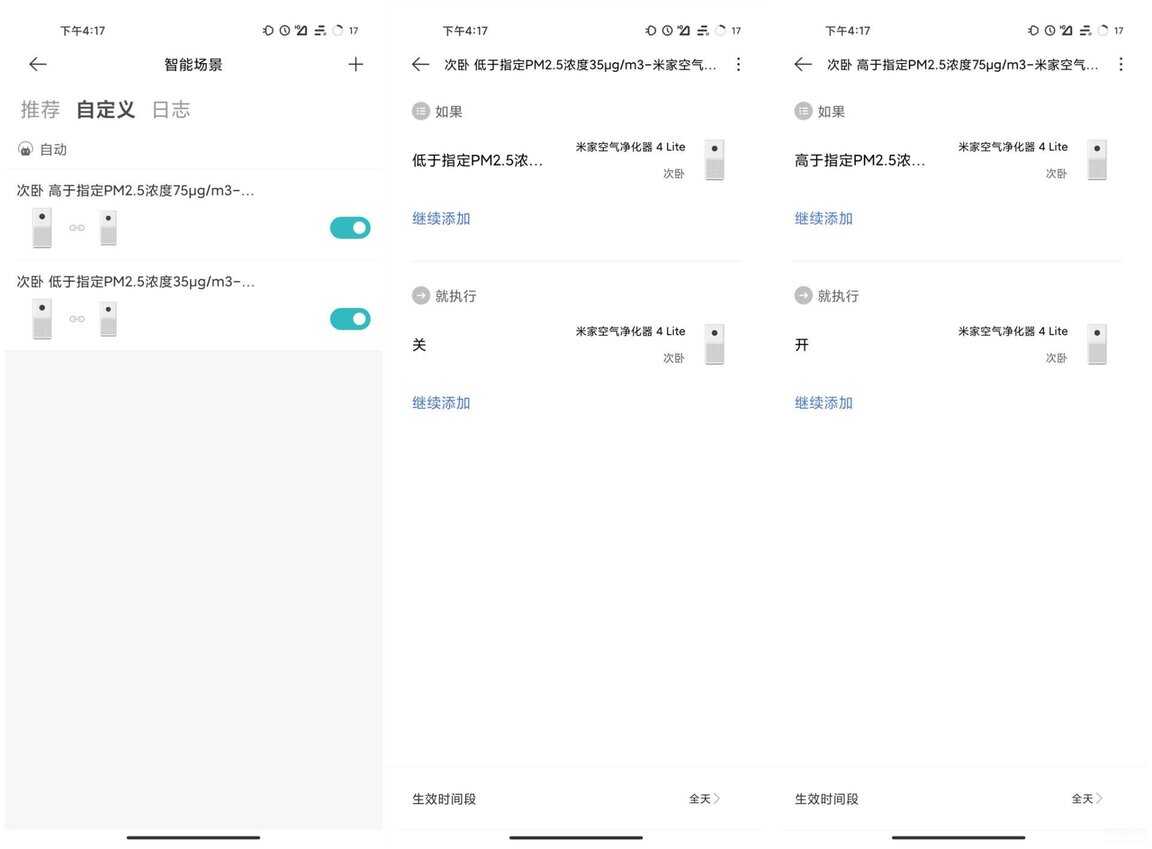The height and width of the screenshot is (849, 1152).
Task: Click purifier thumbnail beside 高于指定PM2.5浓 condition
Action: pyautogui.click(x=1097, y=159)
